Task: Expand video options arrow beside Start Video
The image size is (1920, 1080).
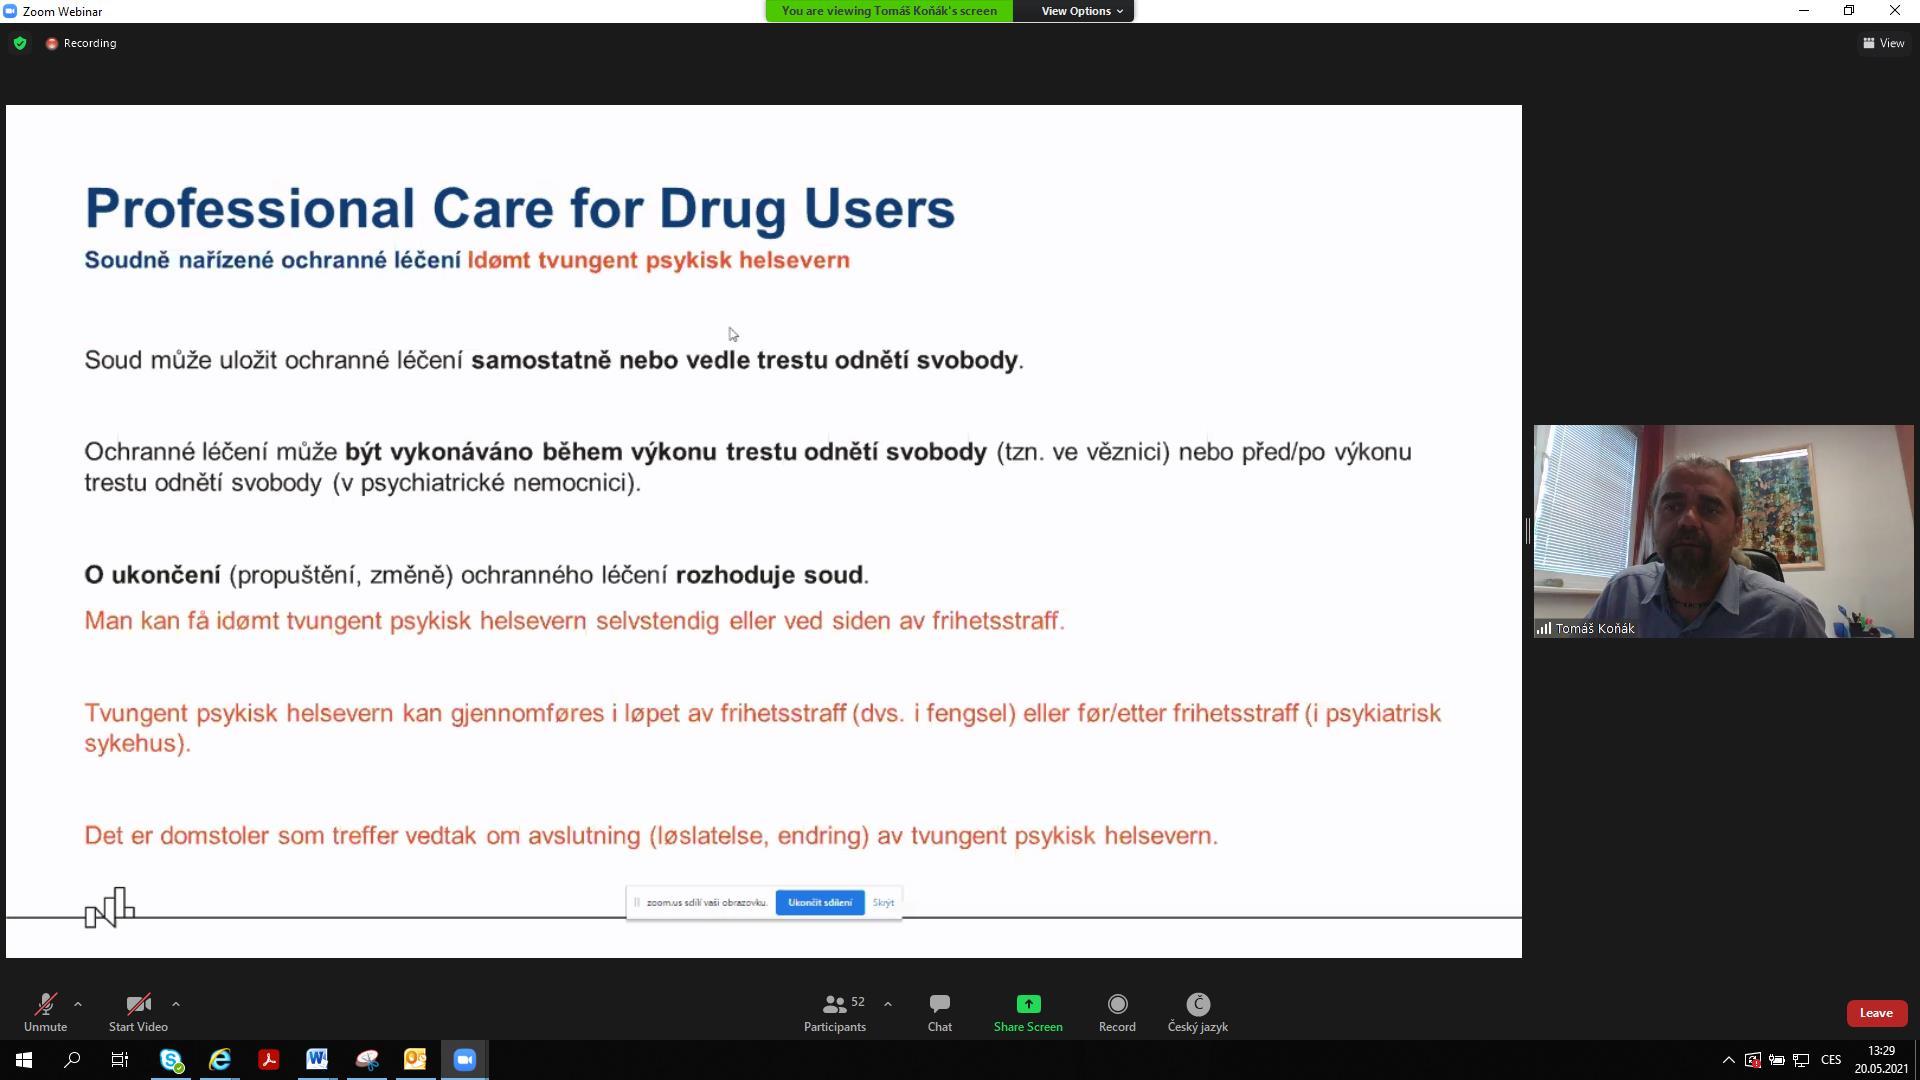Action: coord(176,1004)
